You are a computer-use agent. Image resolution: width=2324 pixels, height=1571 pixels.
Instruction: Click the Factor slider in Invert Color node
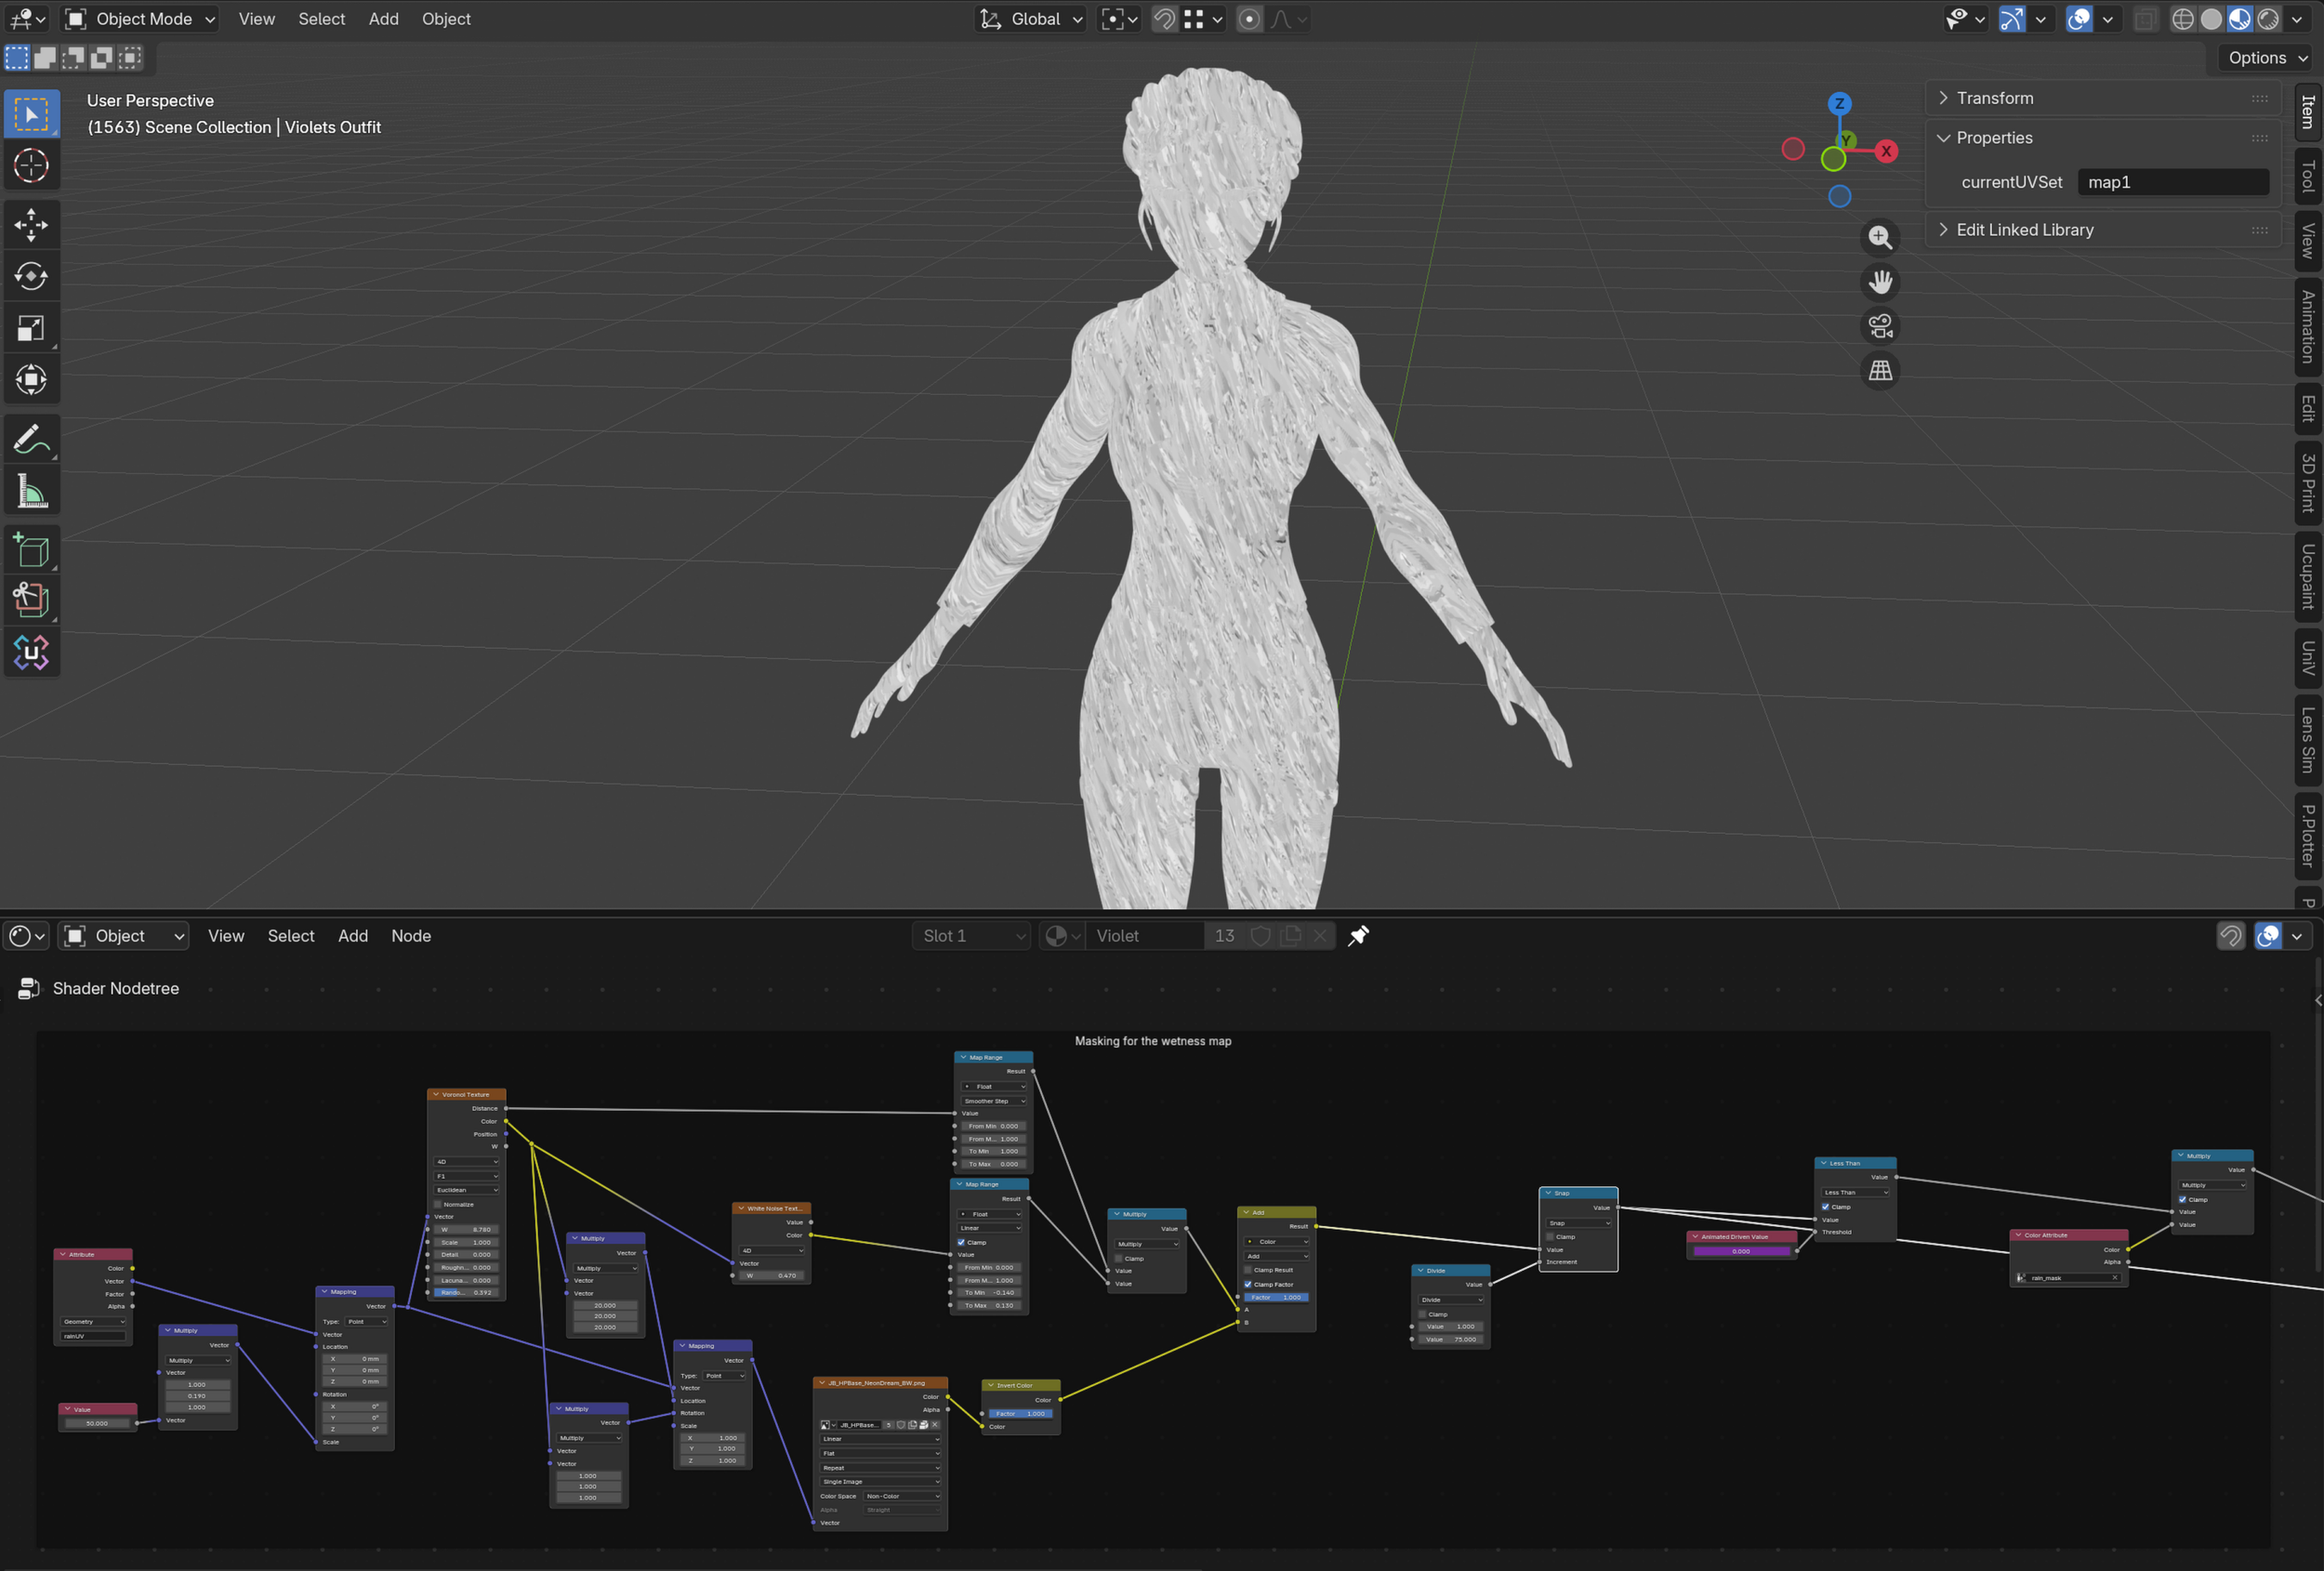pos(1021,1413)
